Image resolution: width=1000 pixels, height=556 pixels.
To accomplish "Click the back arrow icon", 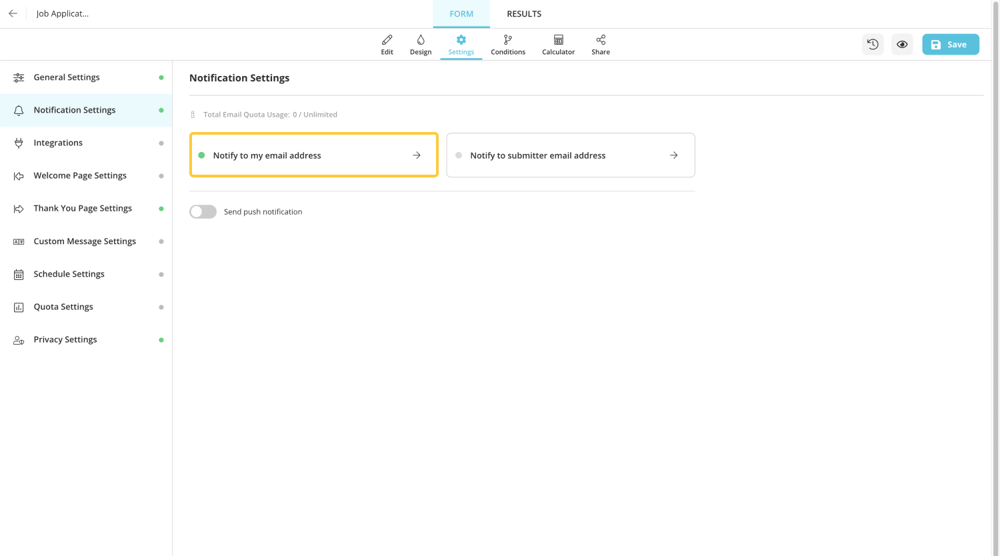I will (x=13, y=14).
